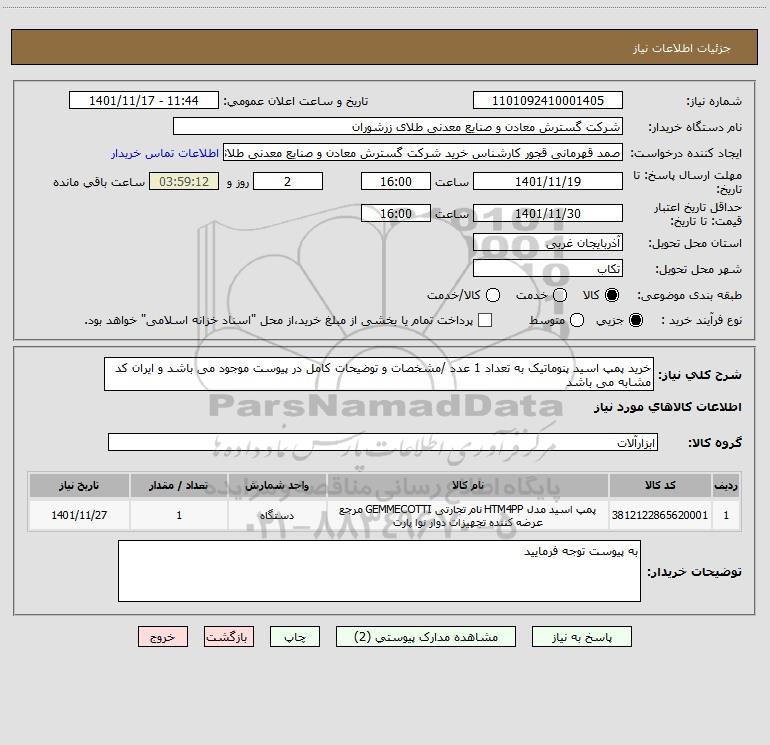Click the unit cell دستگاه
Screen dimensions: 770x745
coord(277,515)
